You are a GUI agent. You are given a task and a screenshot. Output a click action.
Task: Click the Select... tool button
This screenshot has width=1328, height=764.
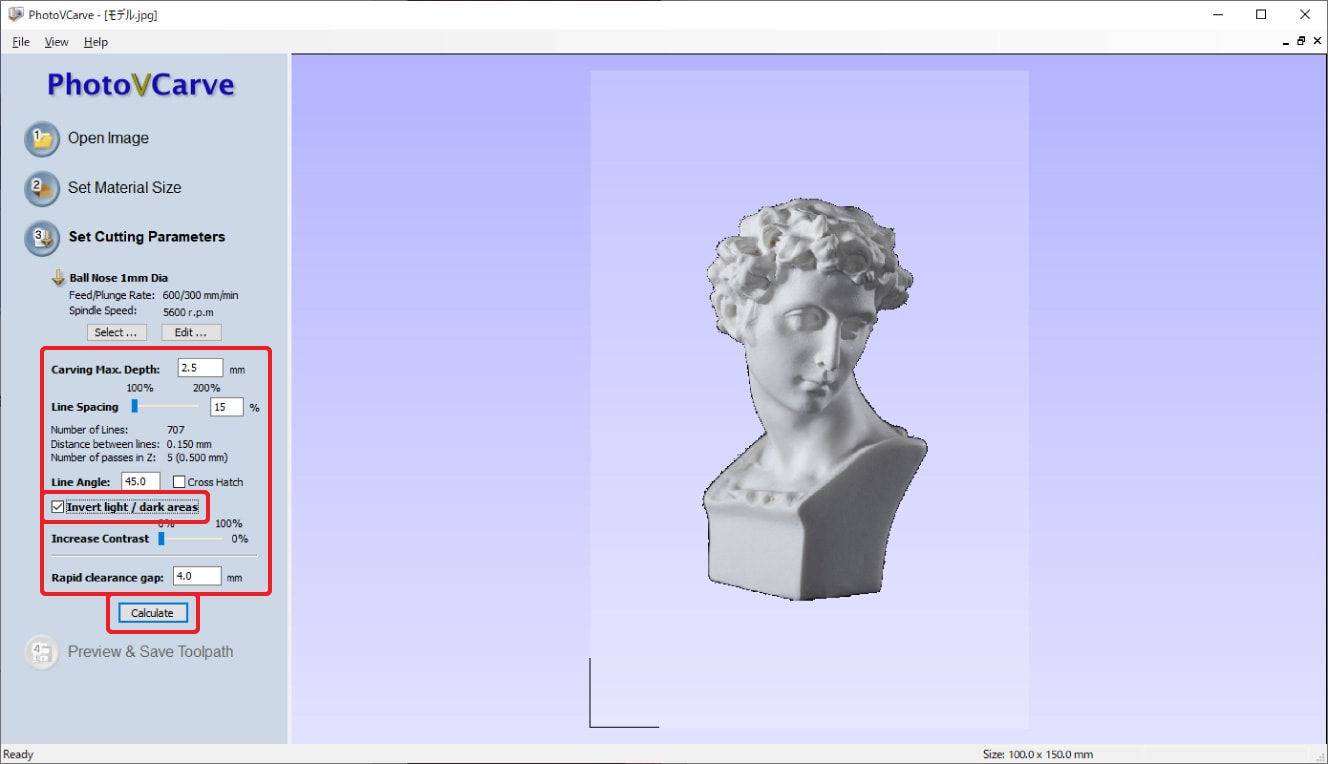pos(116,332)
